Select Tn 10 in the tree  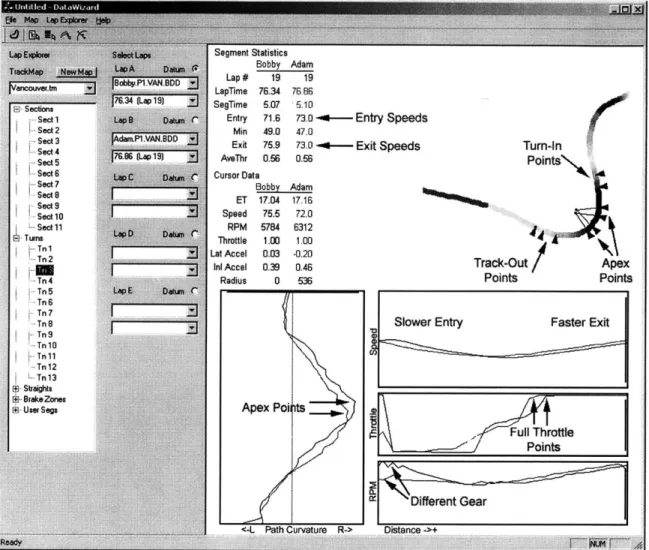pyautogui.click(x=47, y=346)
